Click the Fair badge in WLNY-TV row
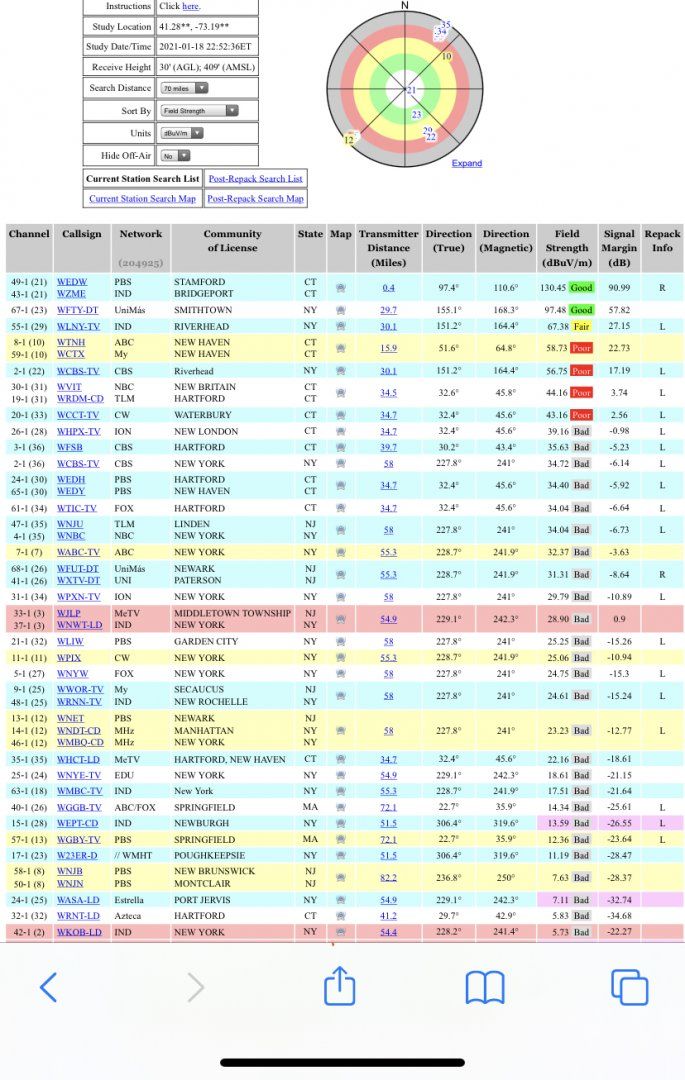Viewport: 685px width, 1080px height. pyautogui.click(x=581, y=326)
